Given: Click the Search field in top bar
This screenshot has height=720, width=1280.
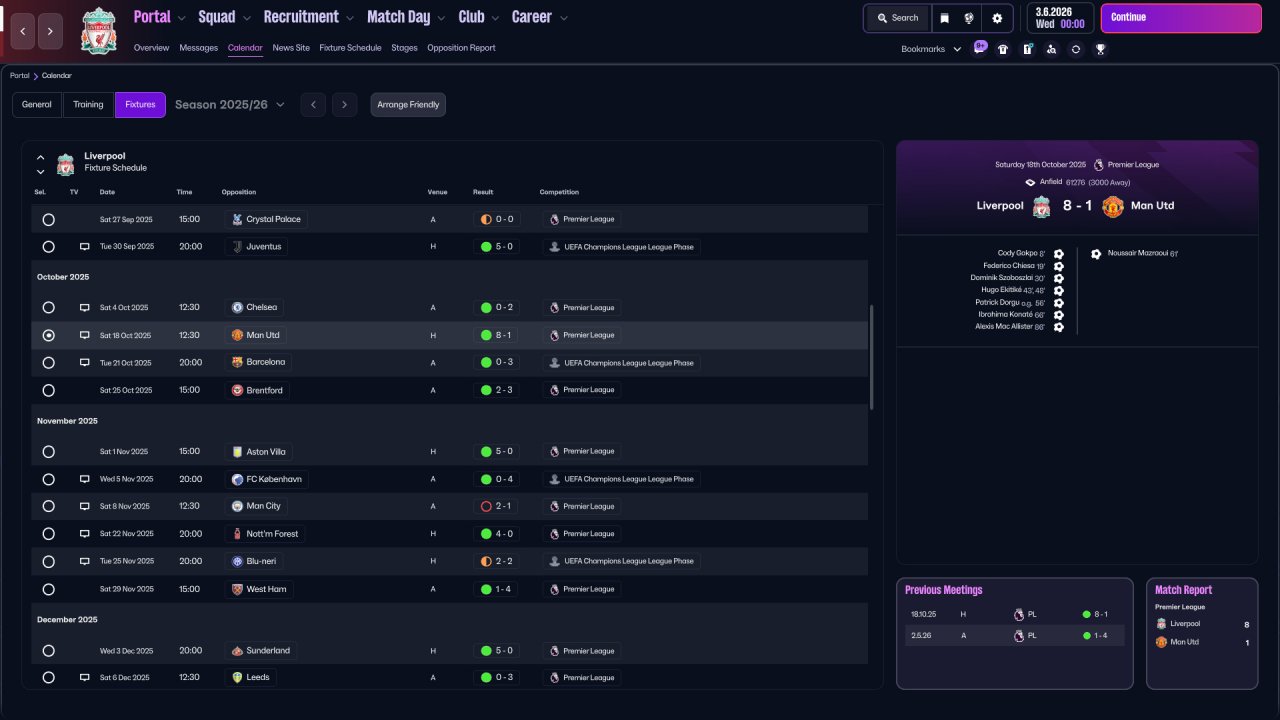Looking at the screenshot, I should [x=897, y=18].
